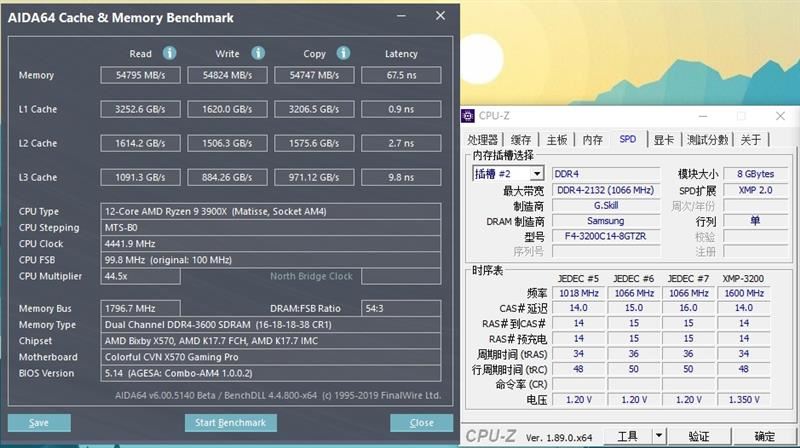Click the manufacturer field G.Skill in CPU-Z
800x448 pixels.
click(606, 206)
